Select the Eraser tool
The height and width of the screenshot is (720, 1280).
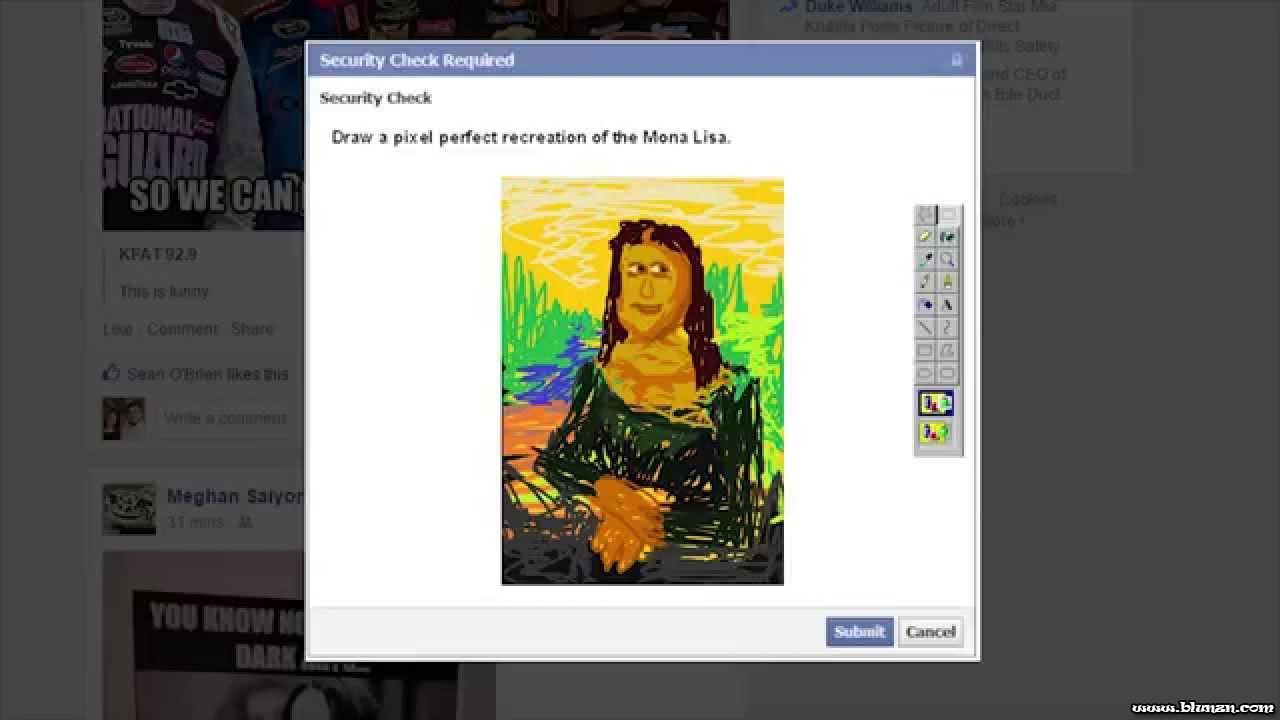tap(925, 237)
